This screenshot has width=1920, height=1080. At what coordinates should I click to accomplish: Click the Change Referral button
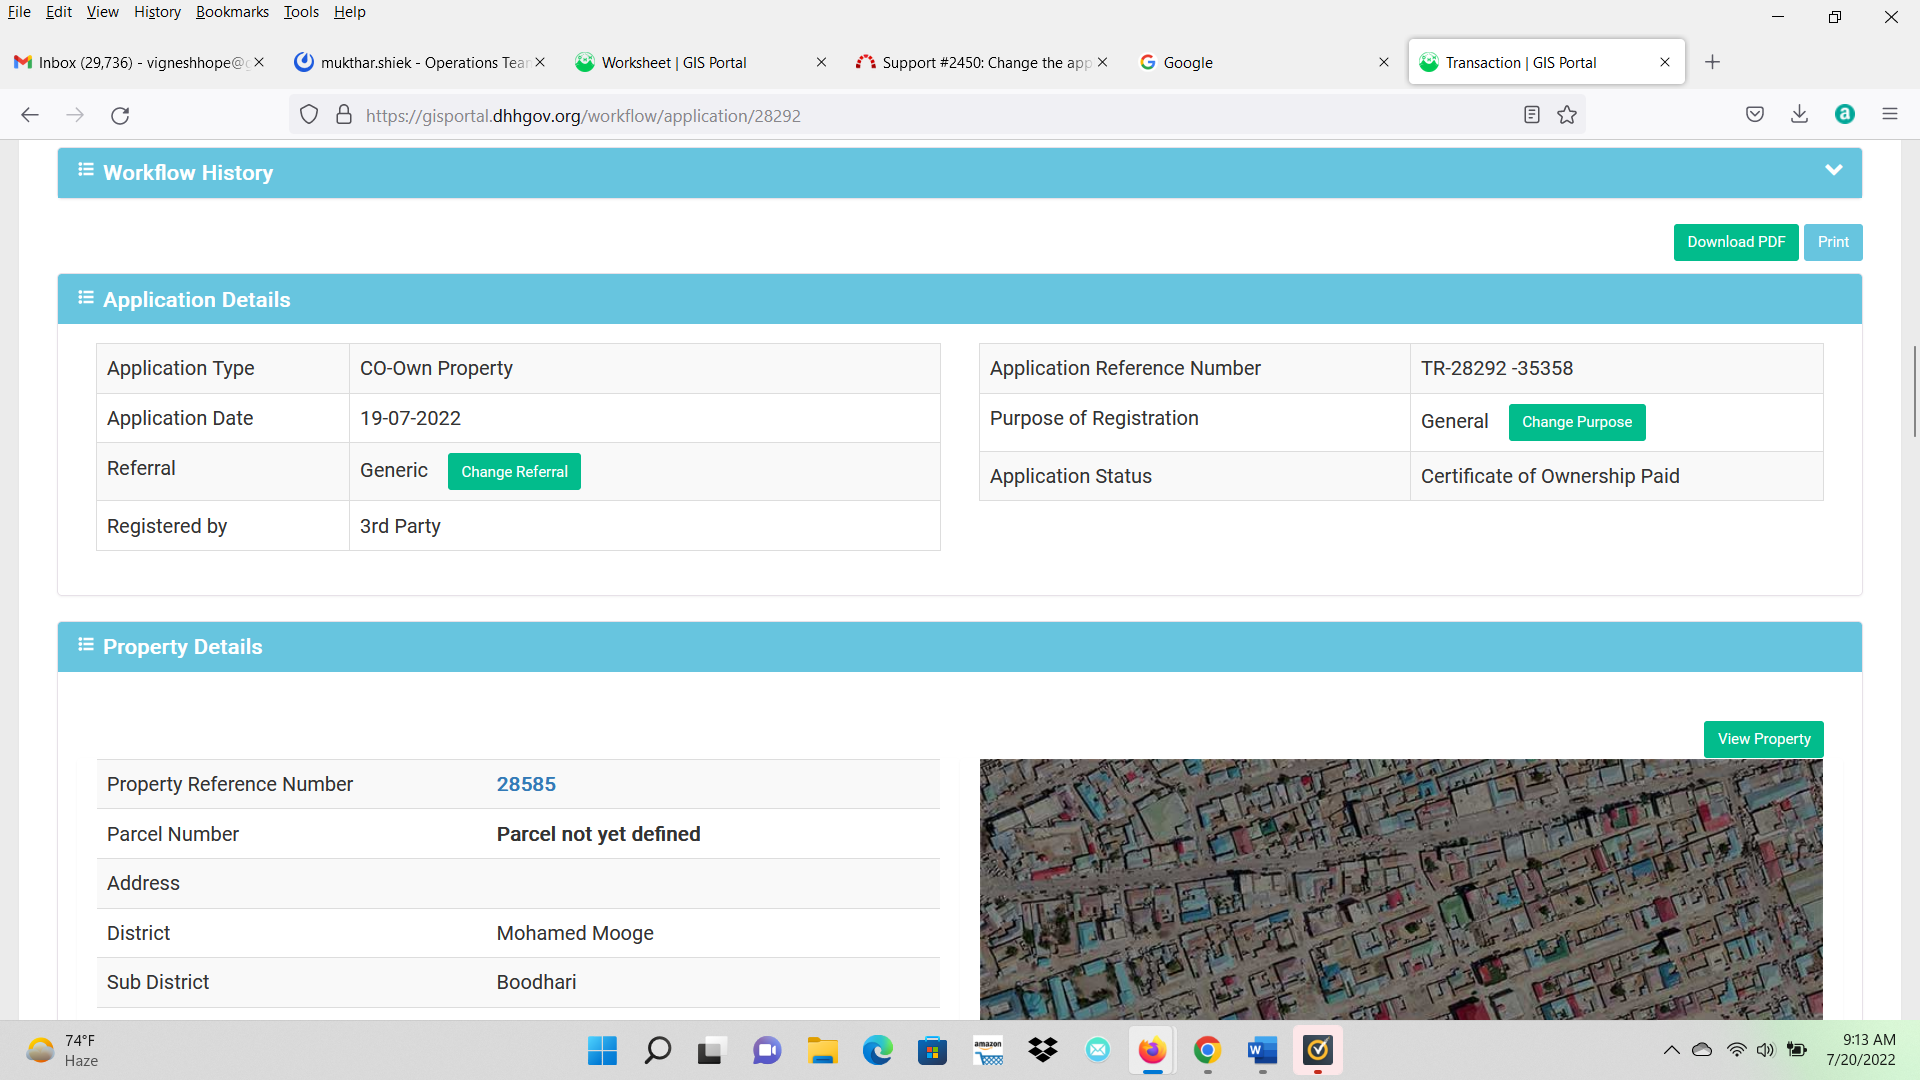(514, 472)
